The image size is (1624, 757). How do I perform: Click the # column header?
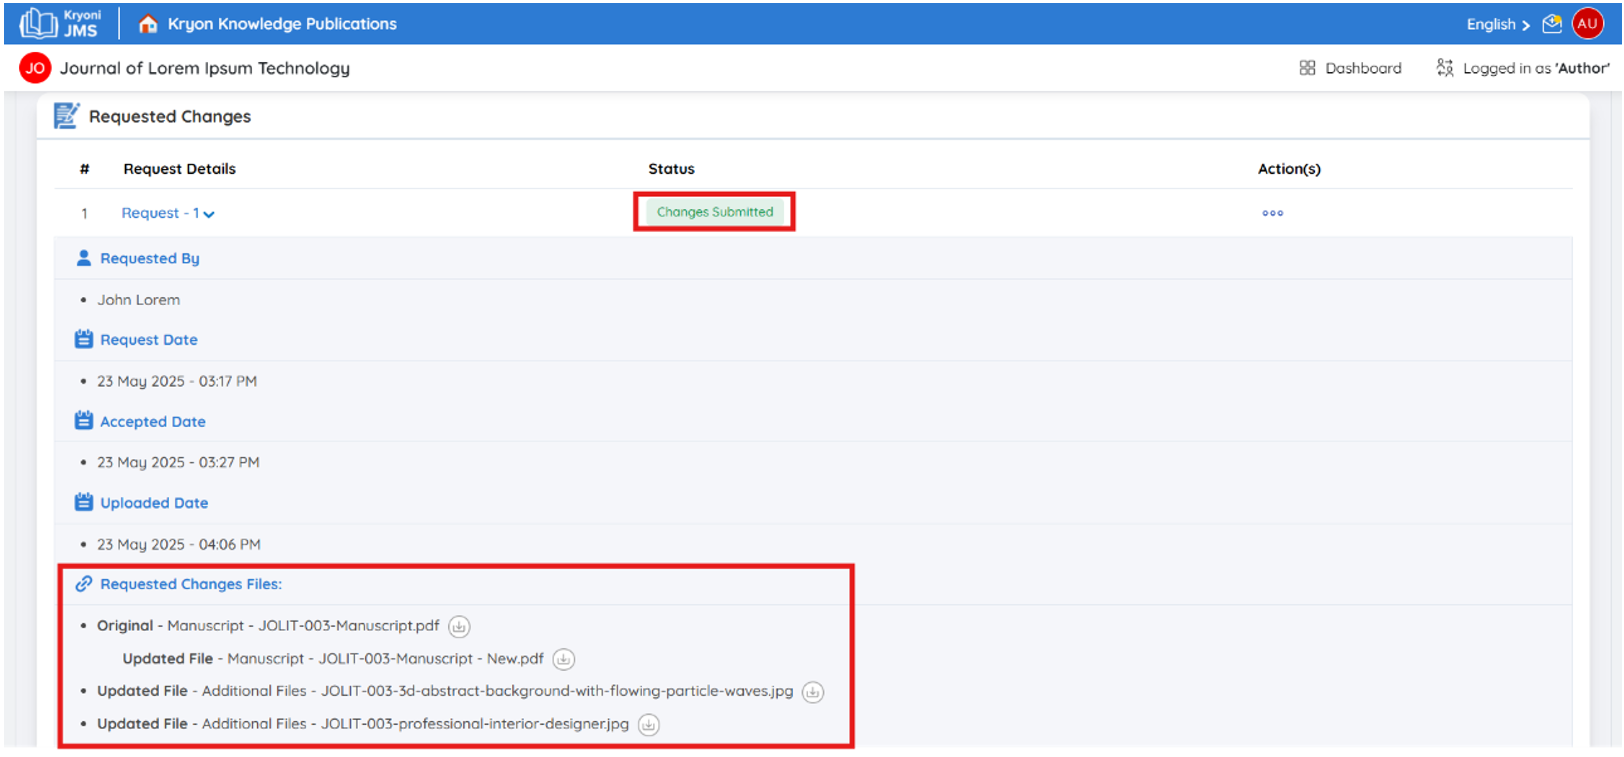pos(85,169)
